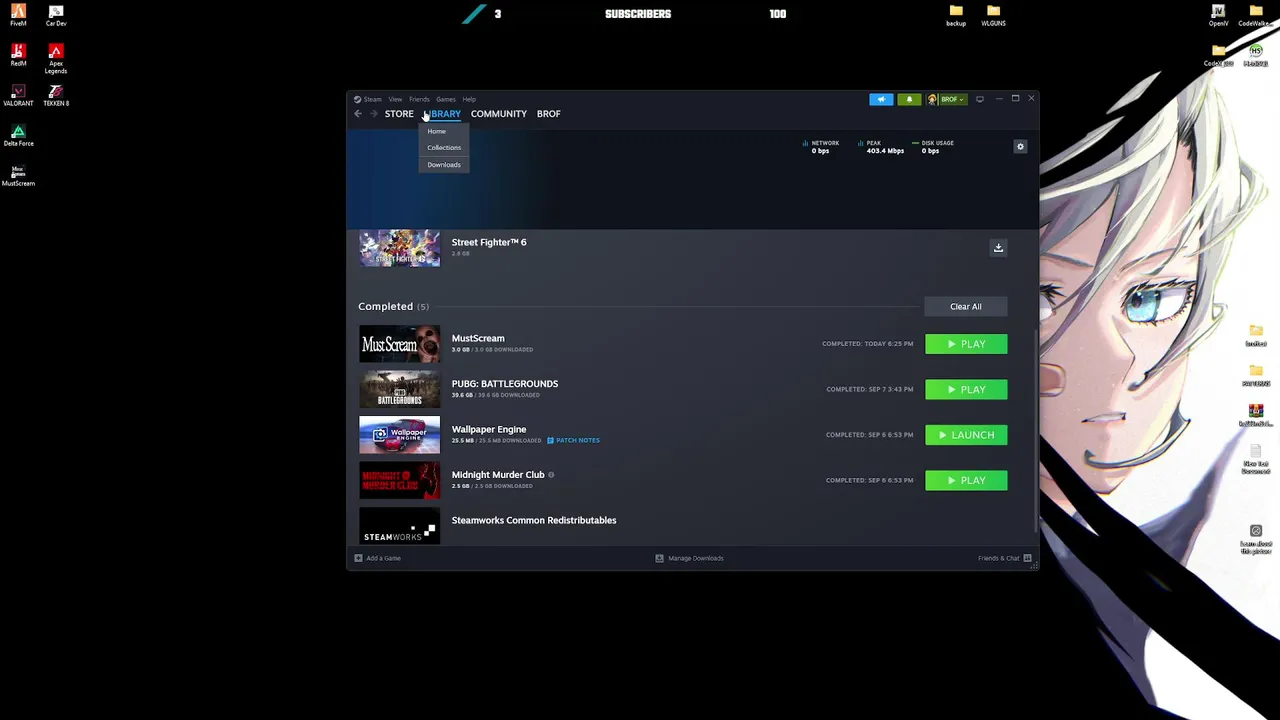Open the MustScream game thumbnail
The image size is (1280, 720).
[399, 344]
